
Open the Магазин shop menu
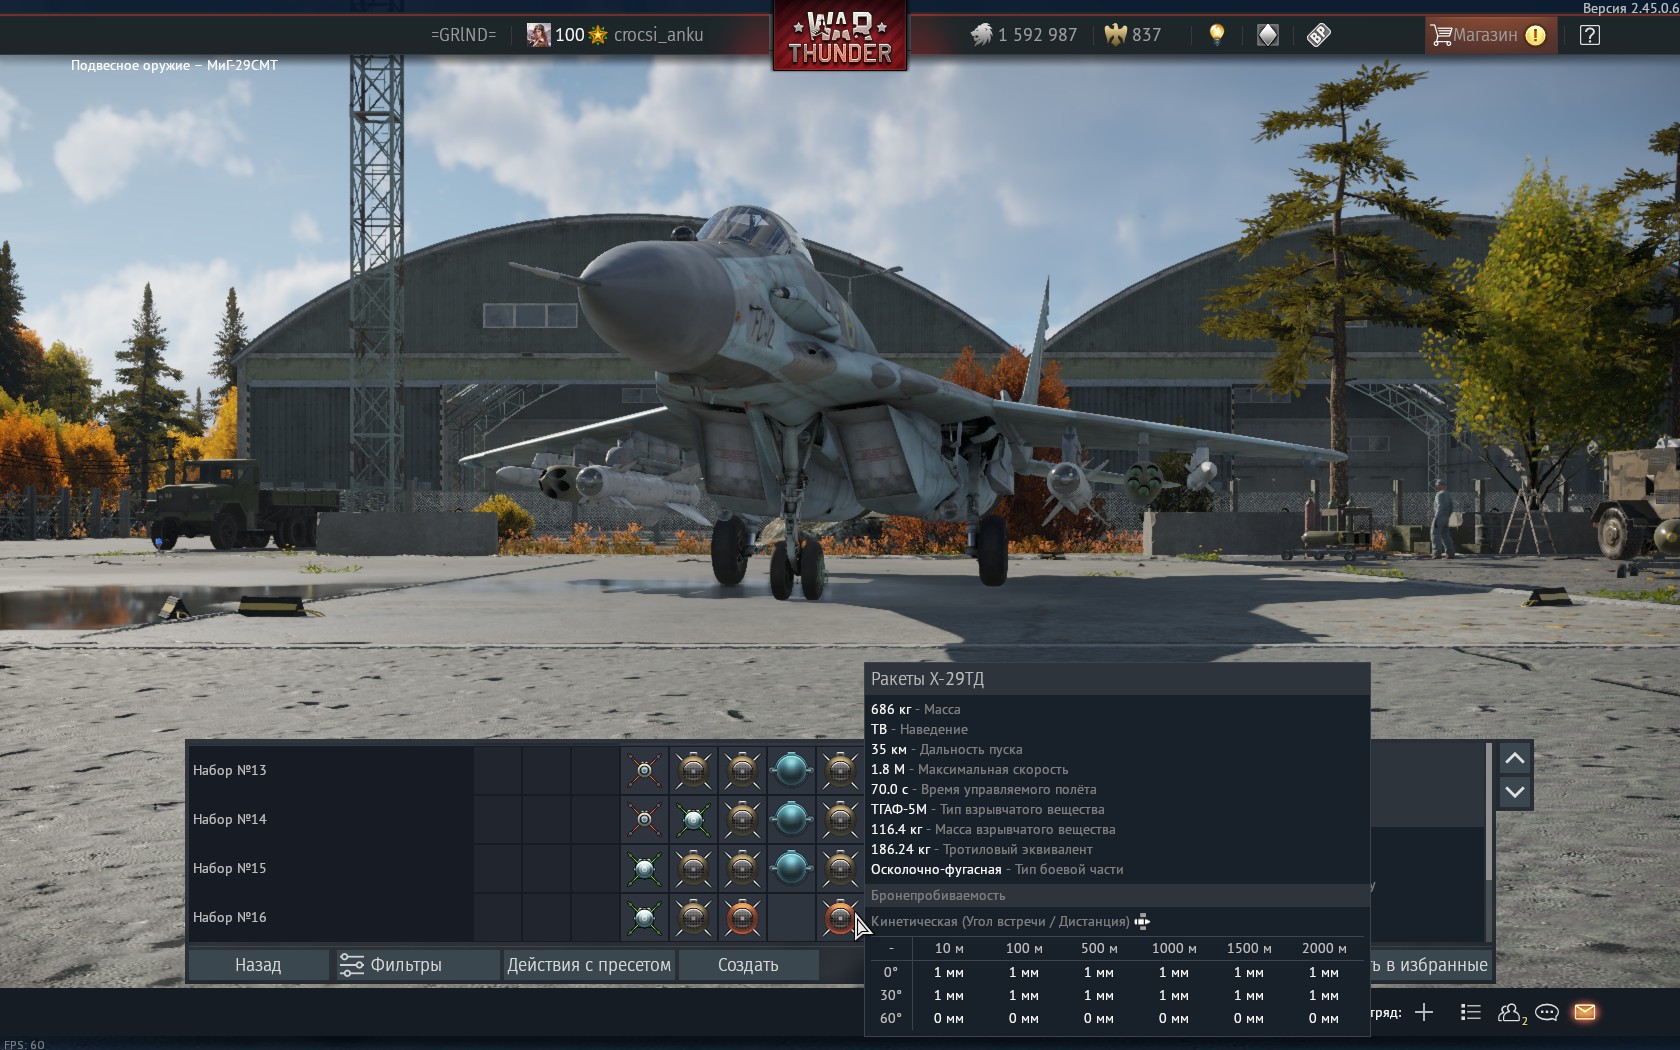tap(1487, 35)
